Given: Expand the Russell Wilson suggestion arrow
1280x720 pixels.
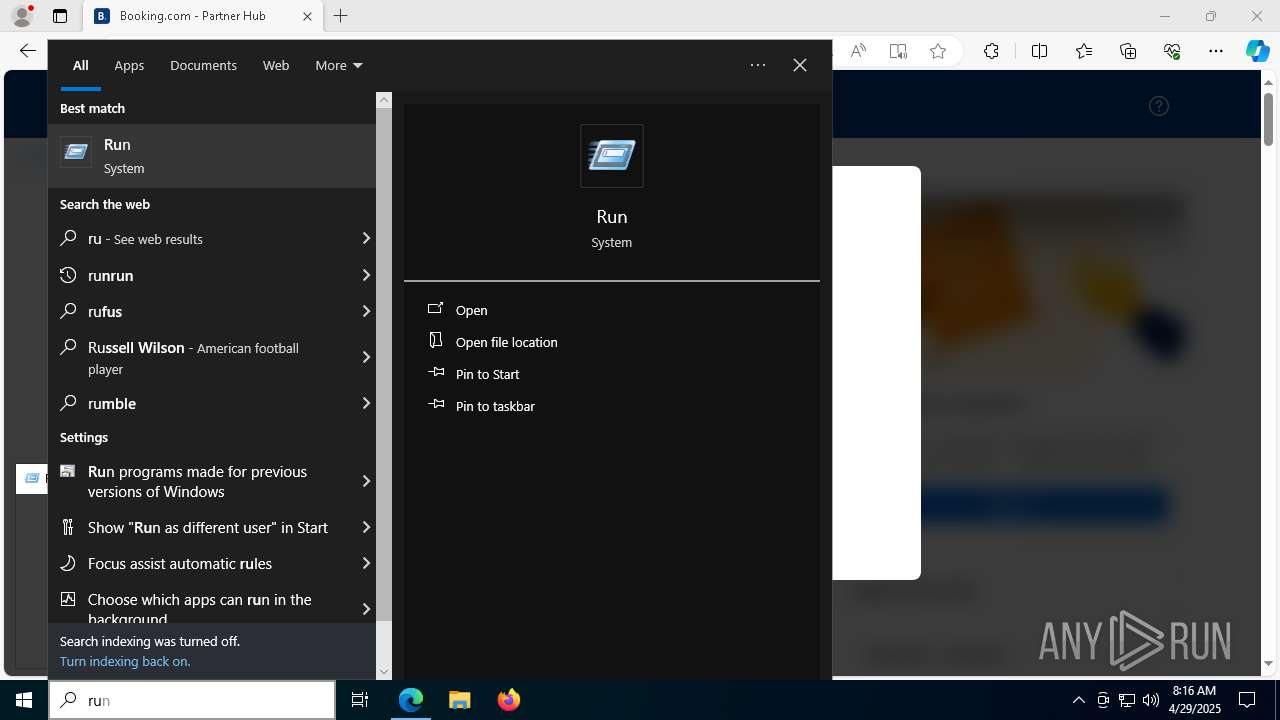Looking at the screenshot, I should 366,357.
